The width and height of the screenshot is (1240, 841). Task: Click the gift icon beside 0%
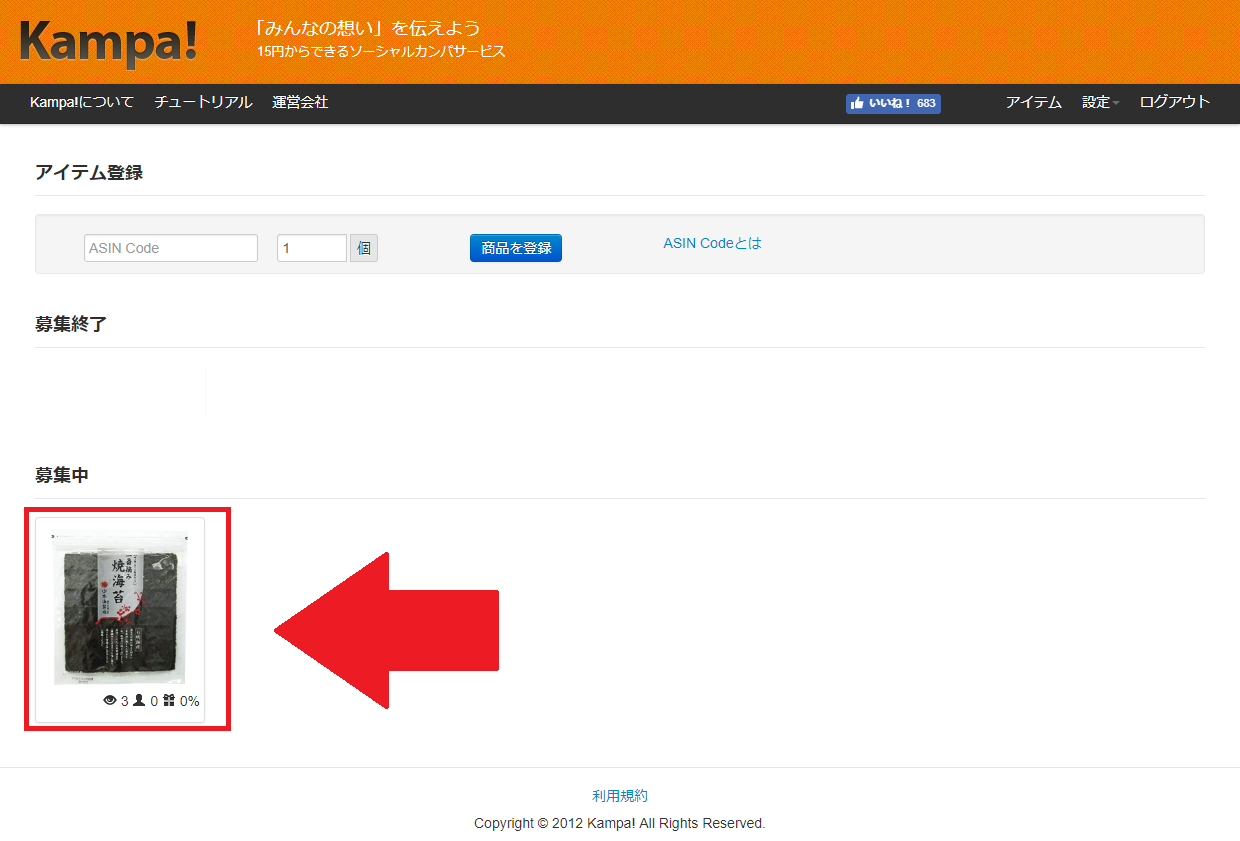(x=169, y=701)
